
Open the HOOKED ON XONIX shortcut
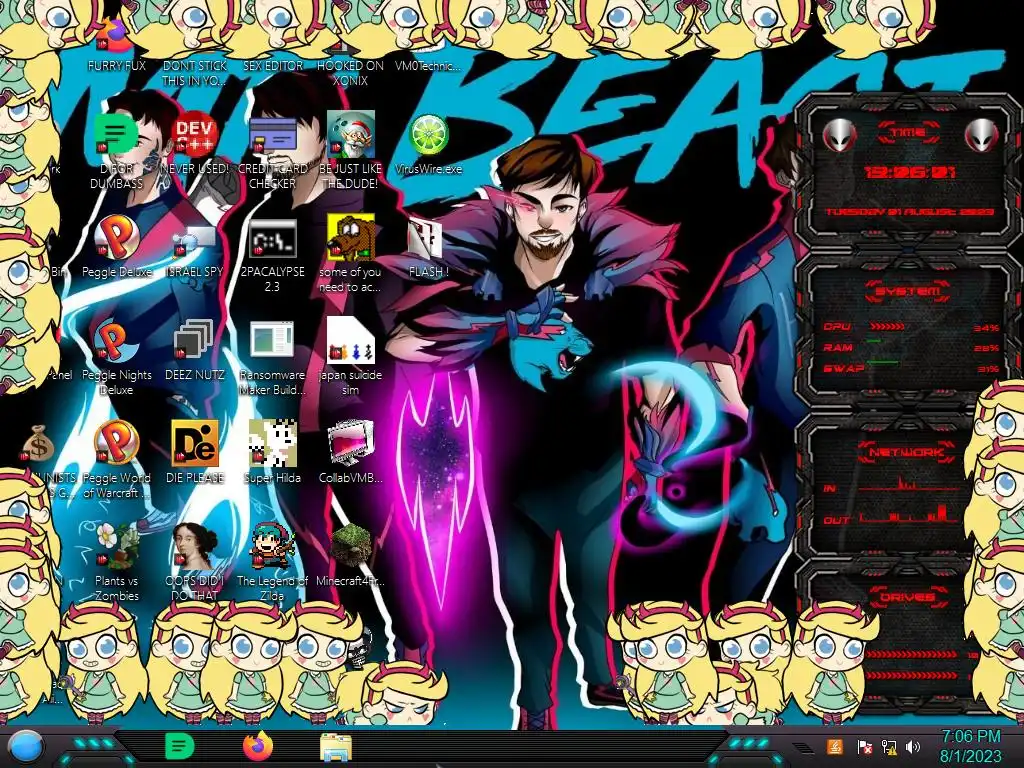(350, 65)
